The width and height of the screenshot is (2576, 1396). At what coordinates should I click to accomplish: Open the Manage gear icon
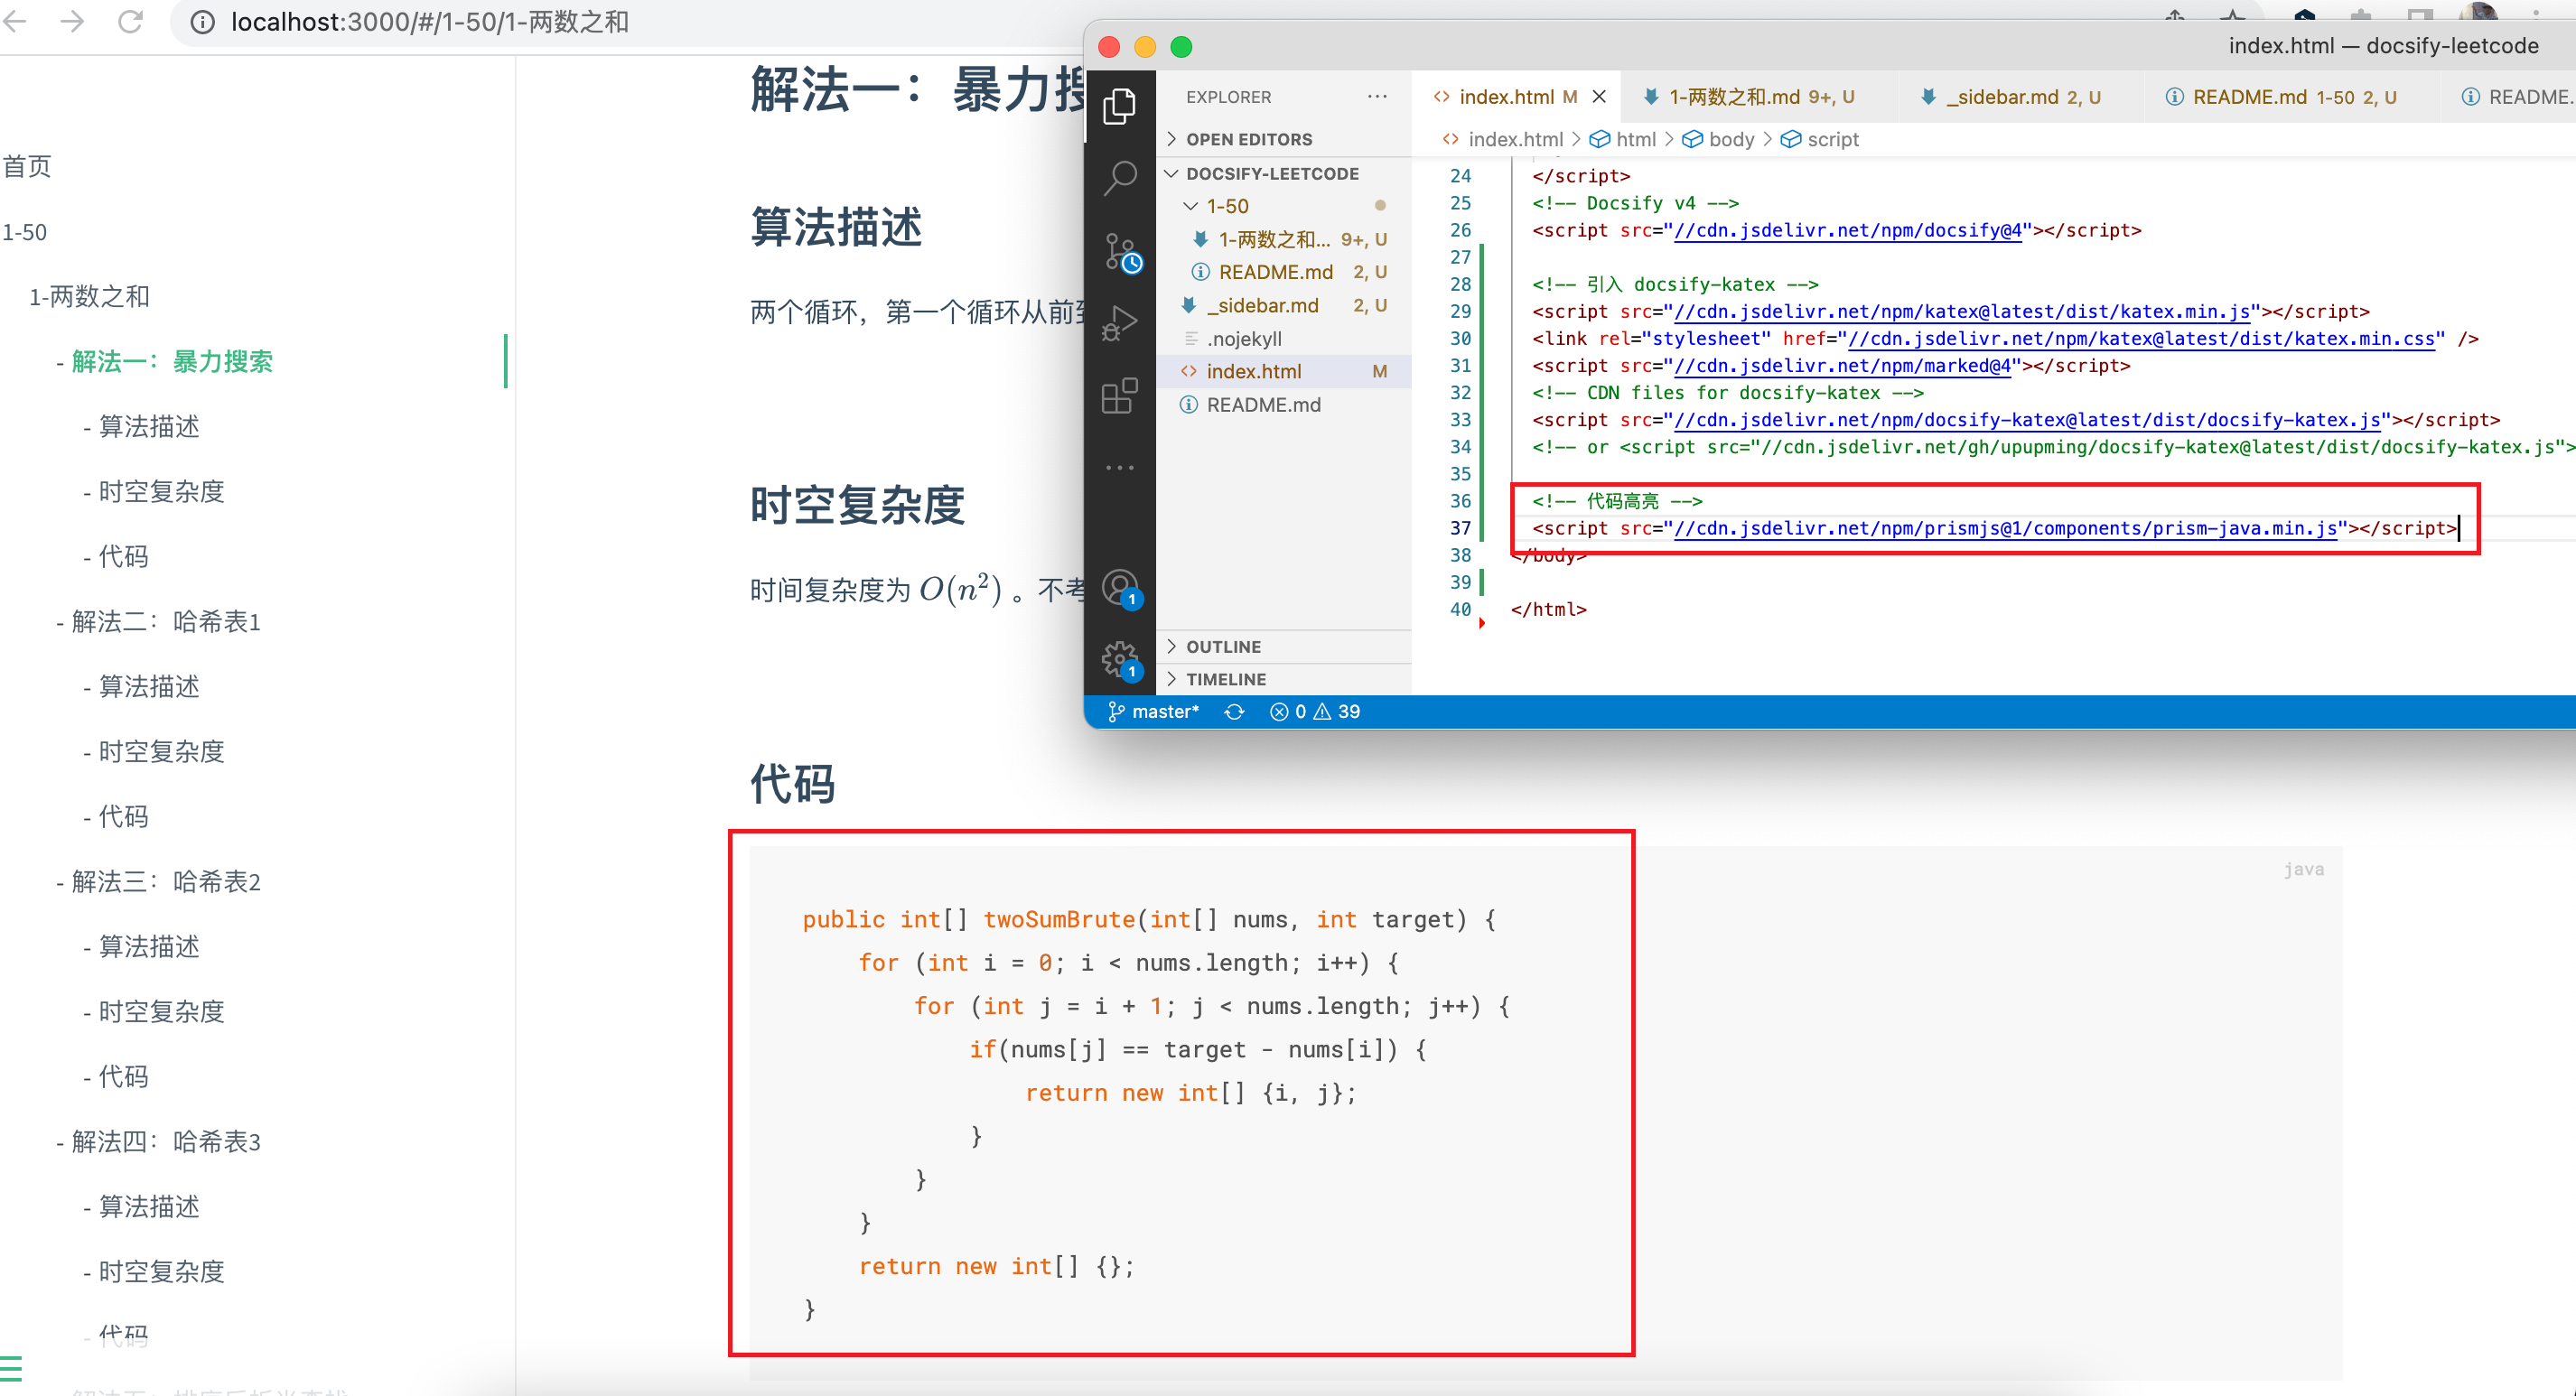(x=1119, y=660)
